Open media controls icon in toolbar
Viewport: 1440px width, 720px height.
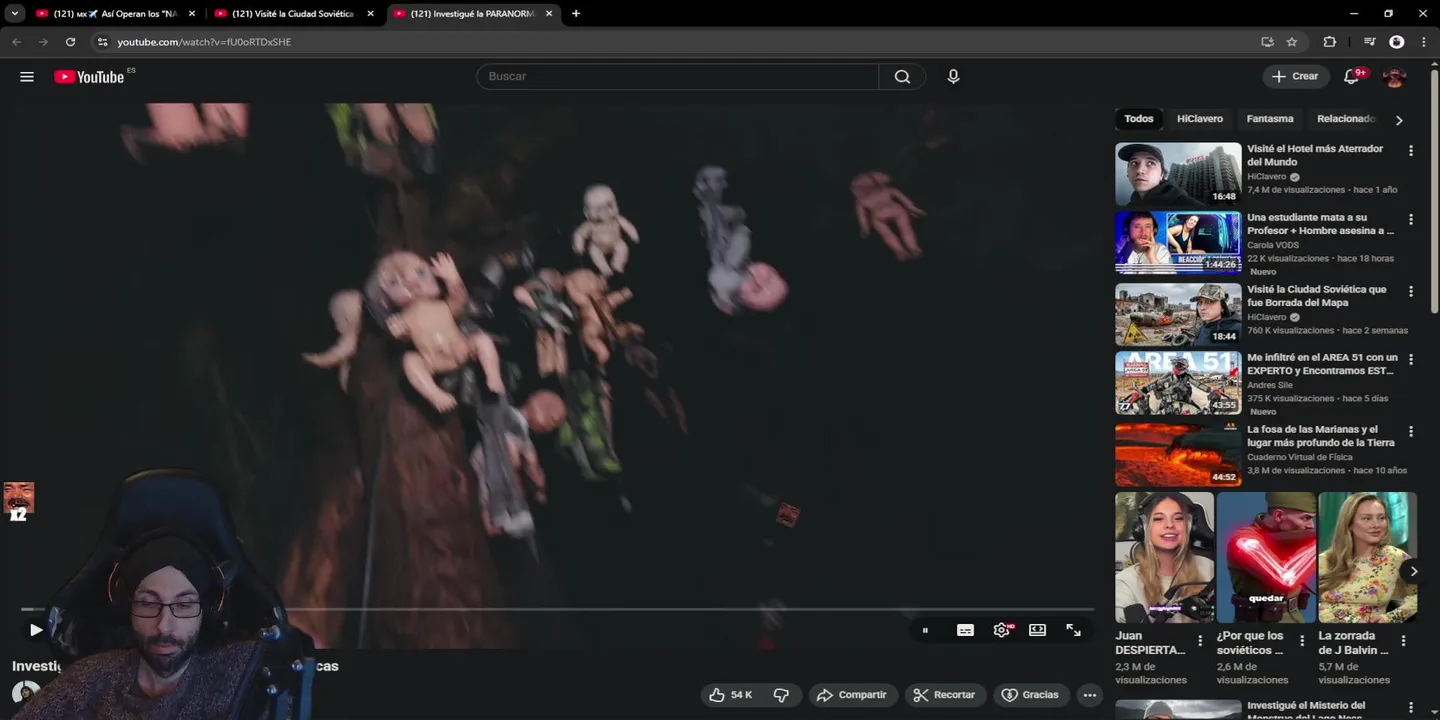coord(1370,42)
